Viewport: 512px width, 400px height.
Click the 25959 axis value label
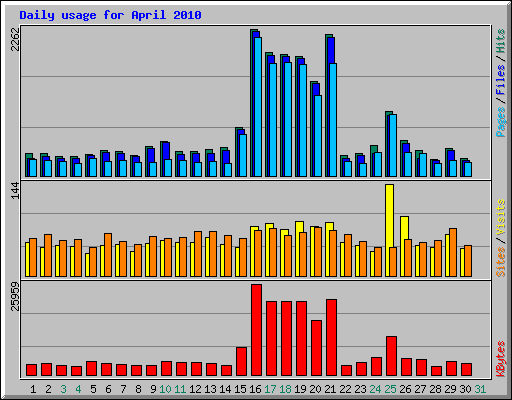[15, 296]
